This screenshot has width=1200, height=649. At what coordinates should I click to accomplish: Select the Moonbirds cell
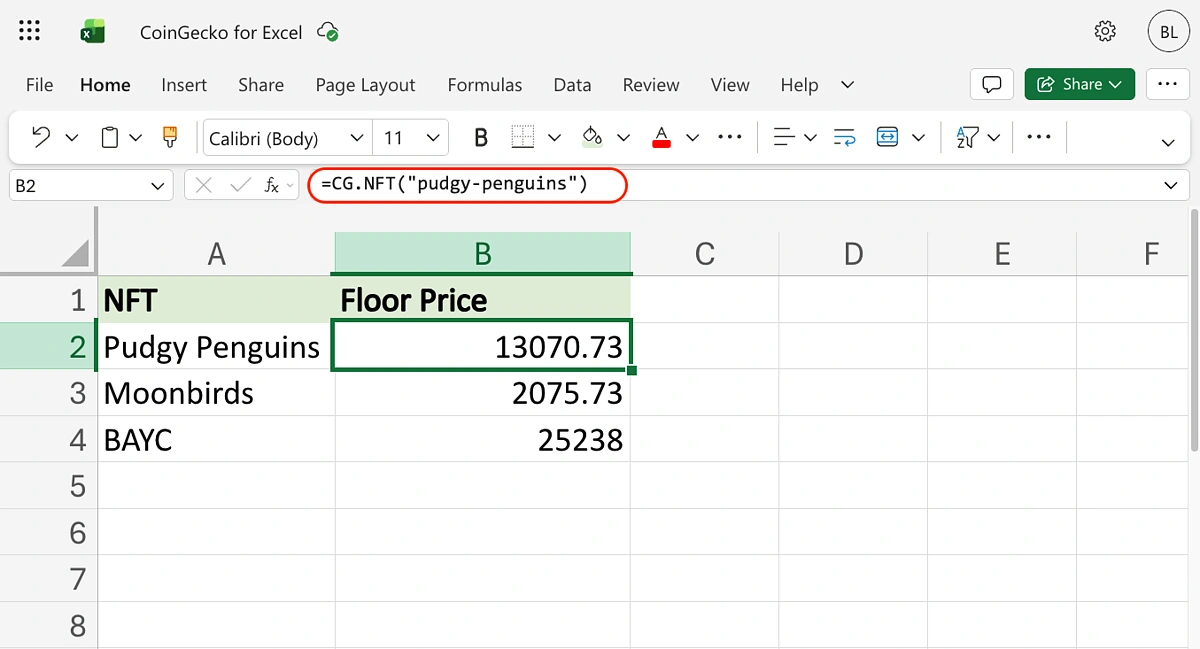point(216,393)
